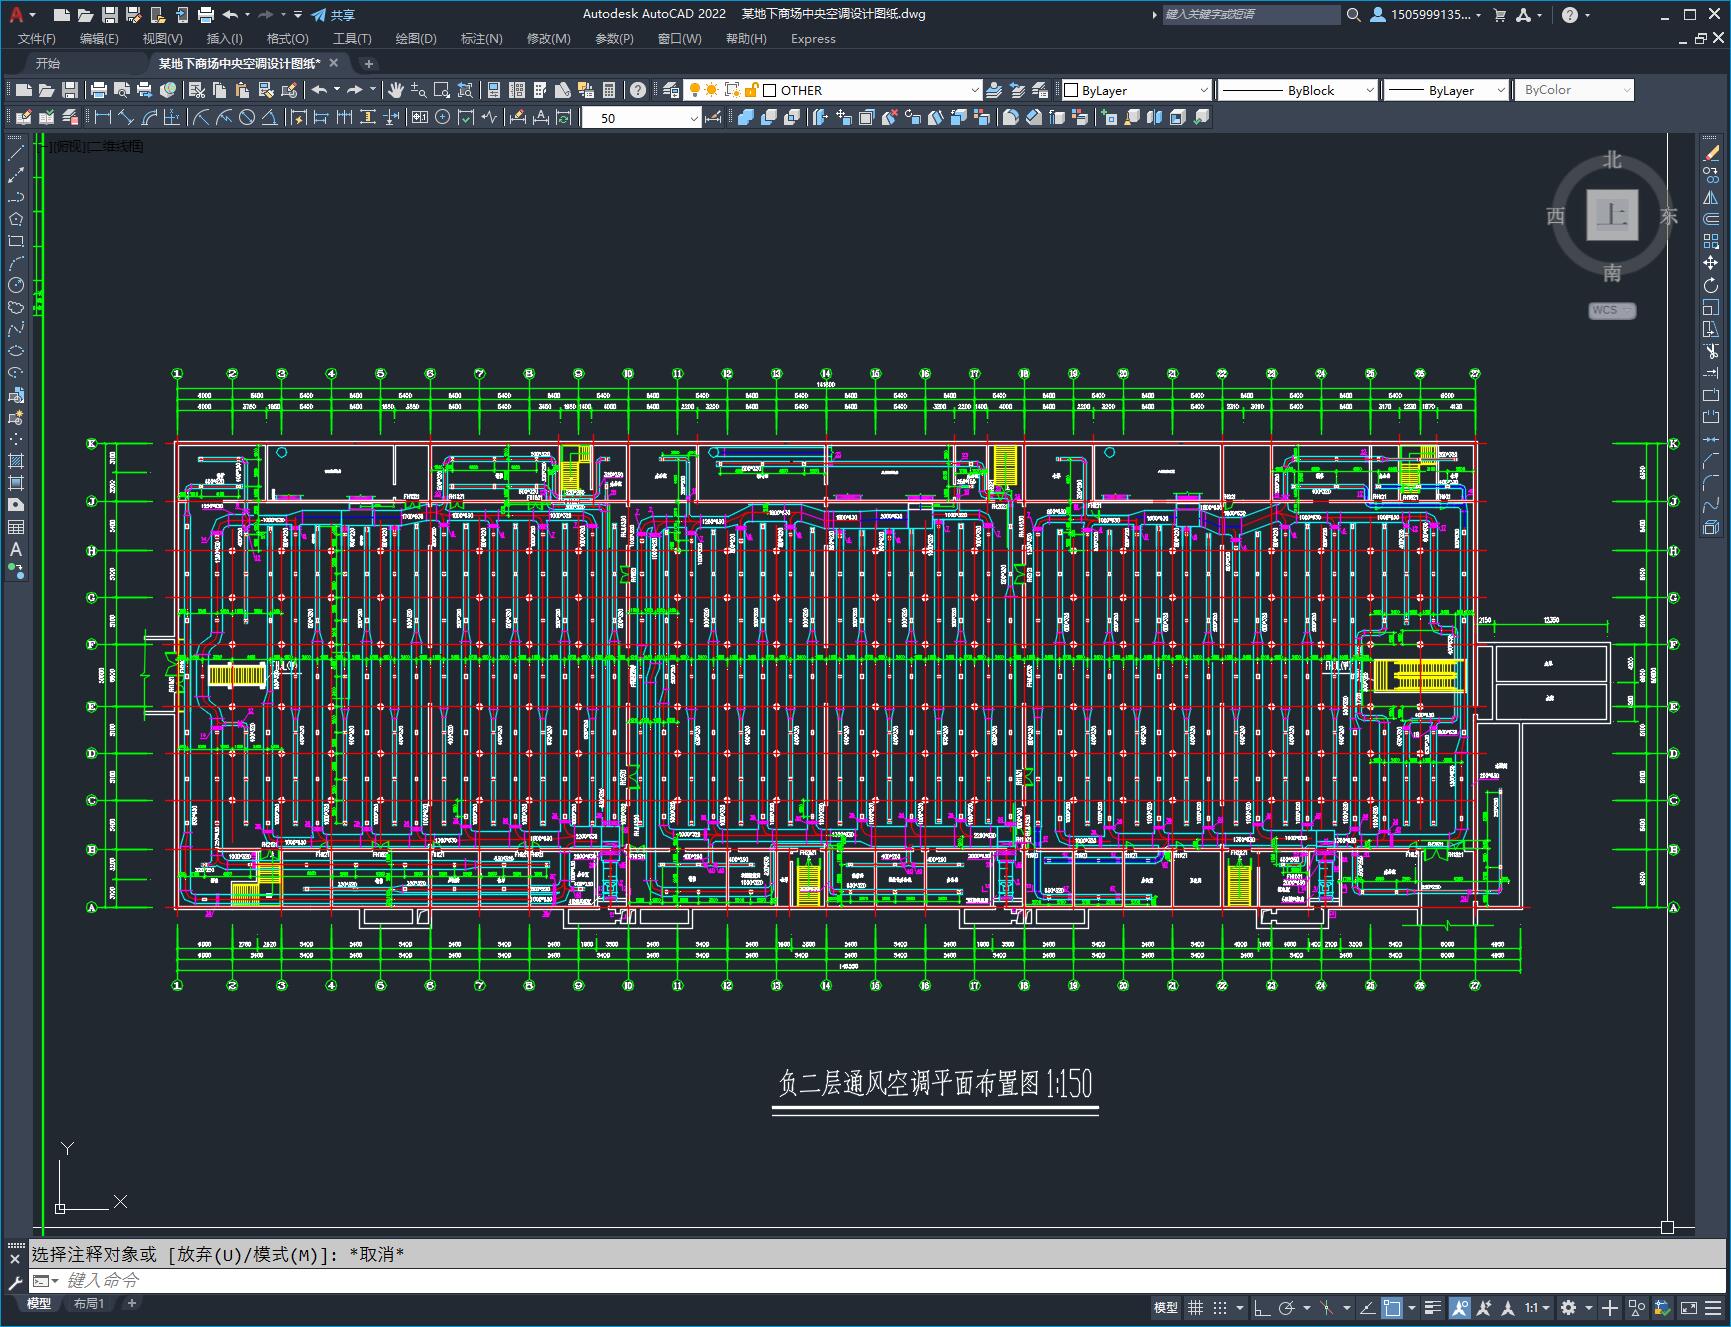Toggle the lock icon of layer OTHER

(x=751, y=90)
